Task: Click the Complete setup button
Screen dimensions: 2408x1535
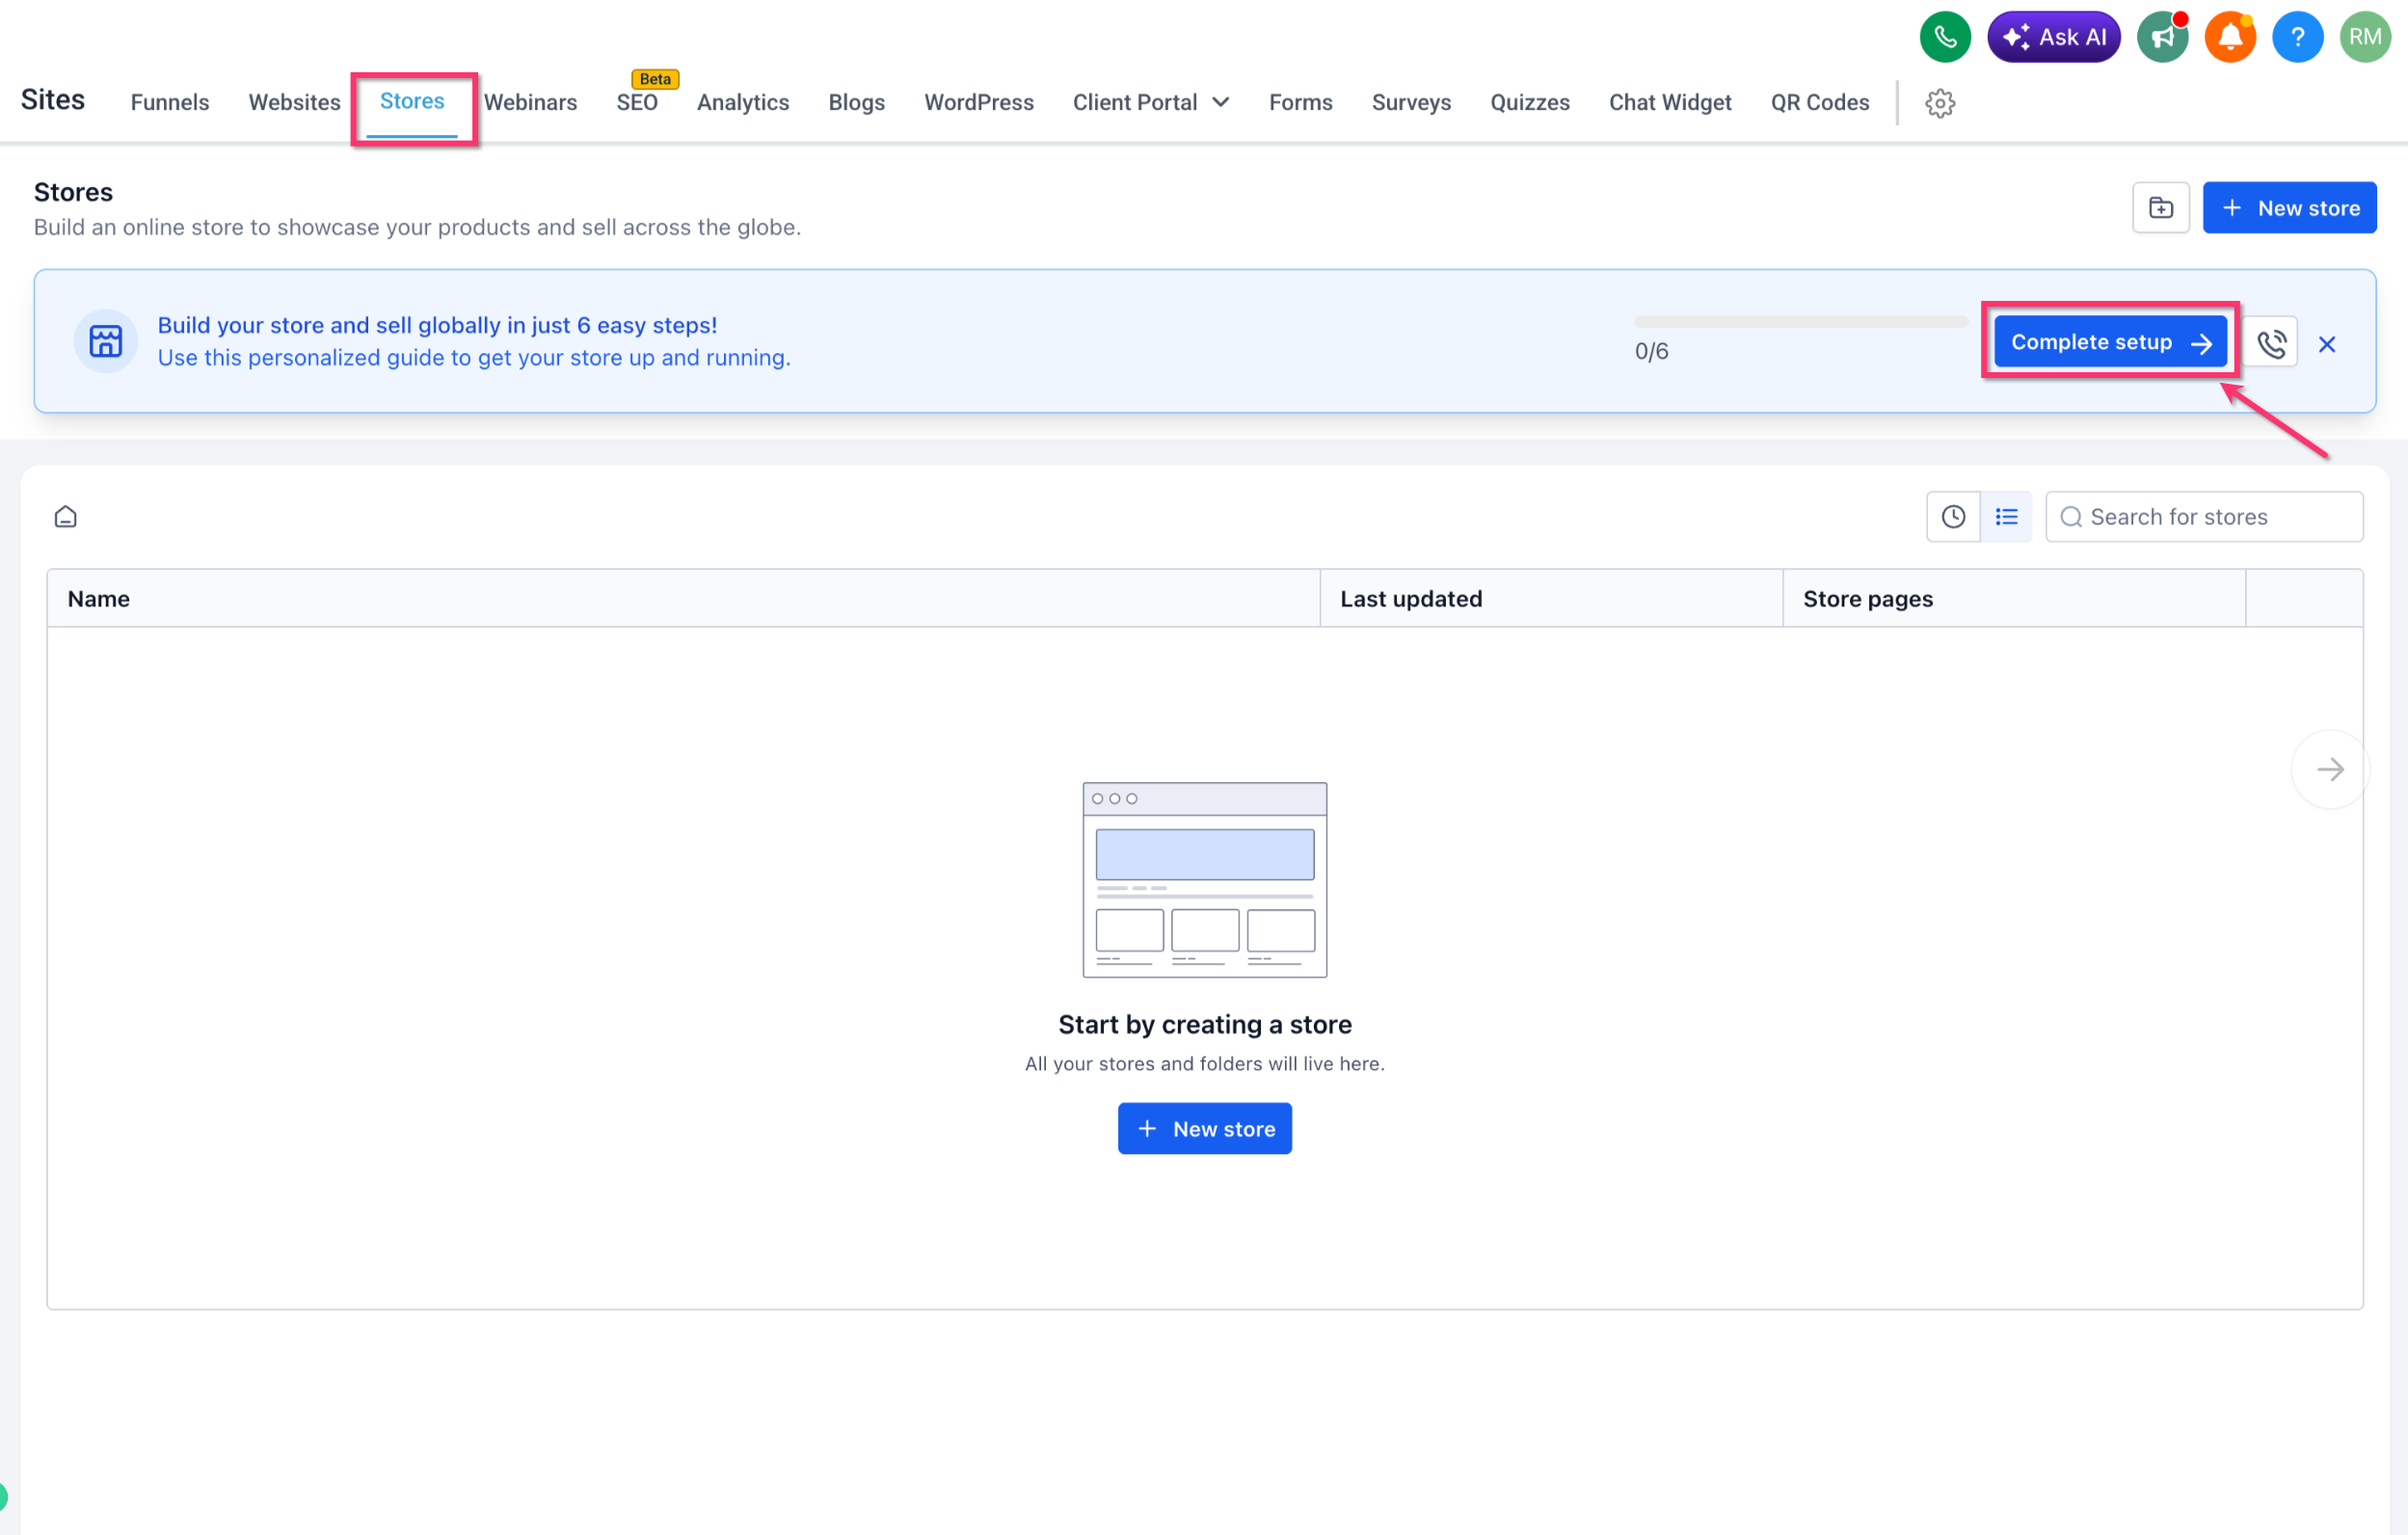Action: pos(2110,342)
